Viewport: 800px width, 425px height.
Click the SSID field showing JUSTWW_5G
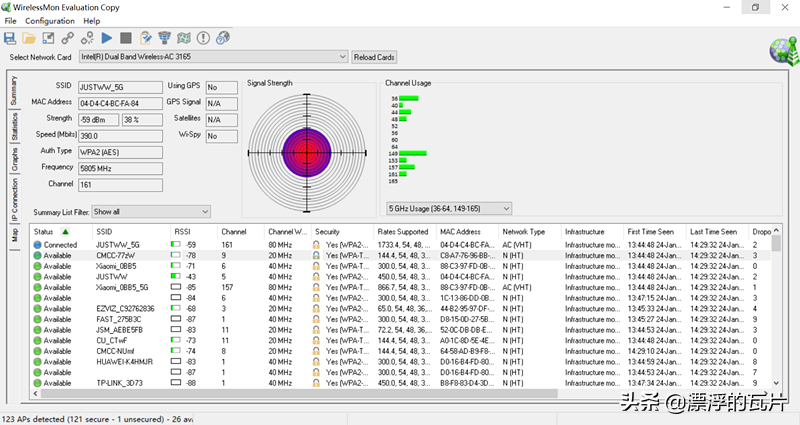coord(120,87)
